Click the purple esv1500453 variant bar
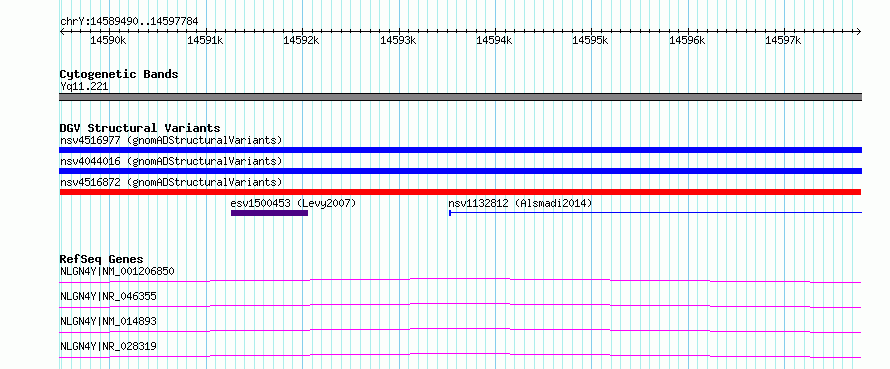890x369 pixels. (x=270, y=213)
